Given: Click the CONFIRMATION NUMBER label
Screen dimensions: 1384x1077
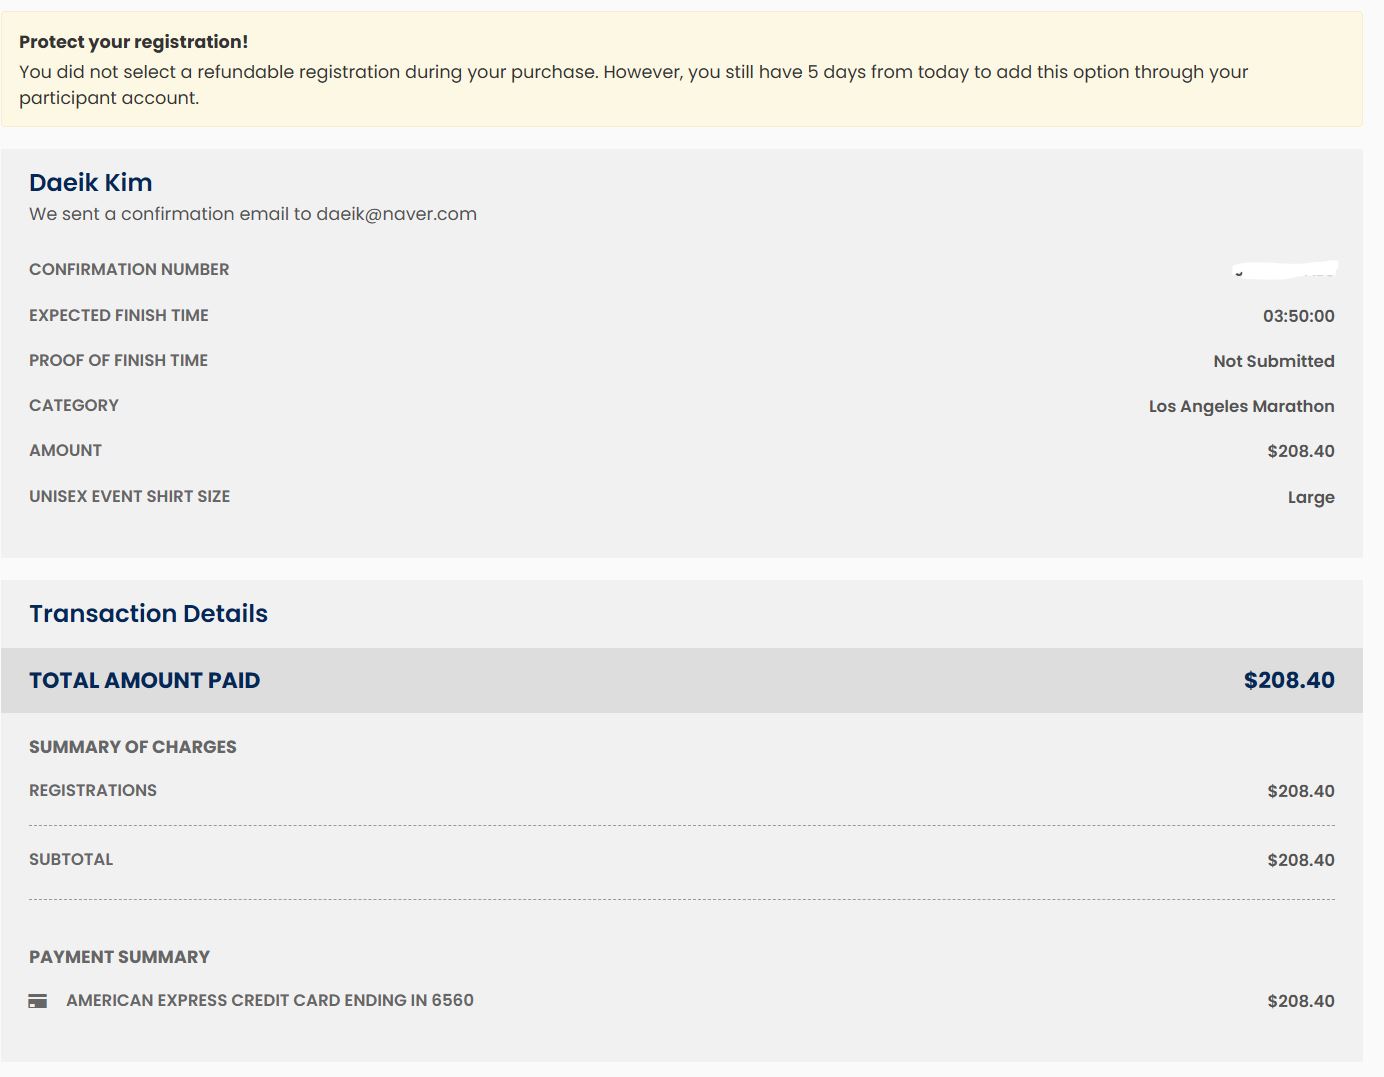Looking at the screenshot, I should (x=129, y=269).
